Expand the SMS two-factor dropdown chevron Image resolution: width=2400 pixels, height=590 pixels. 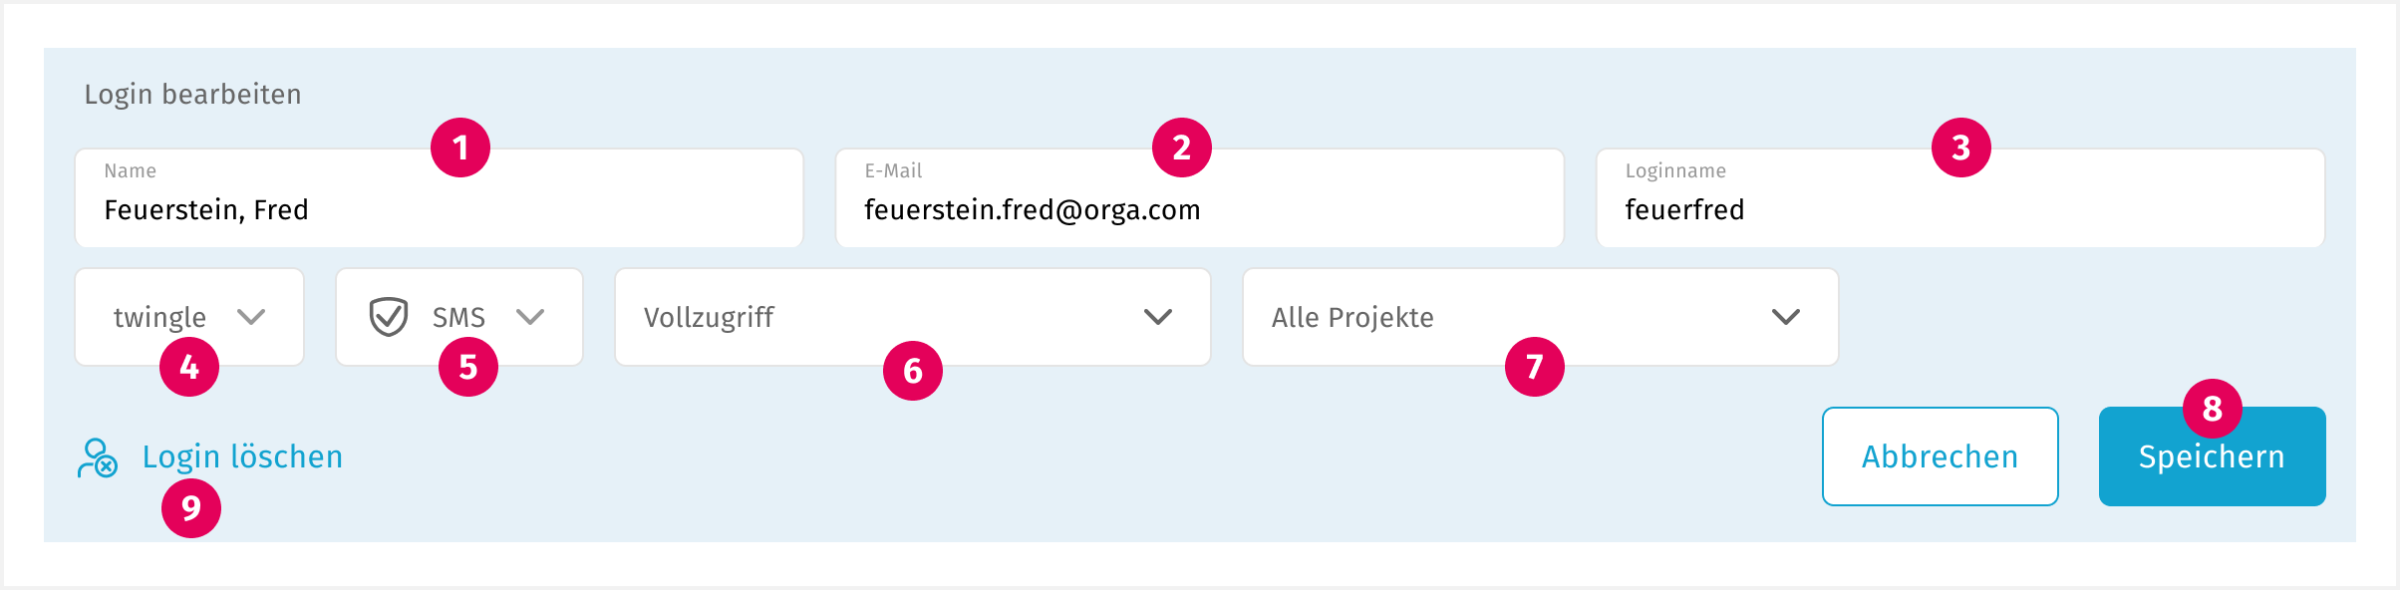(x=530, y=317)
